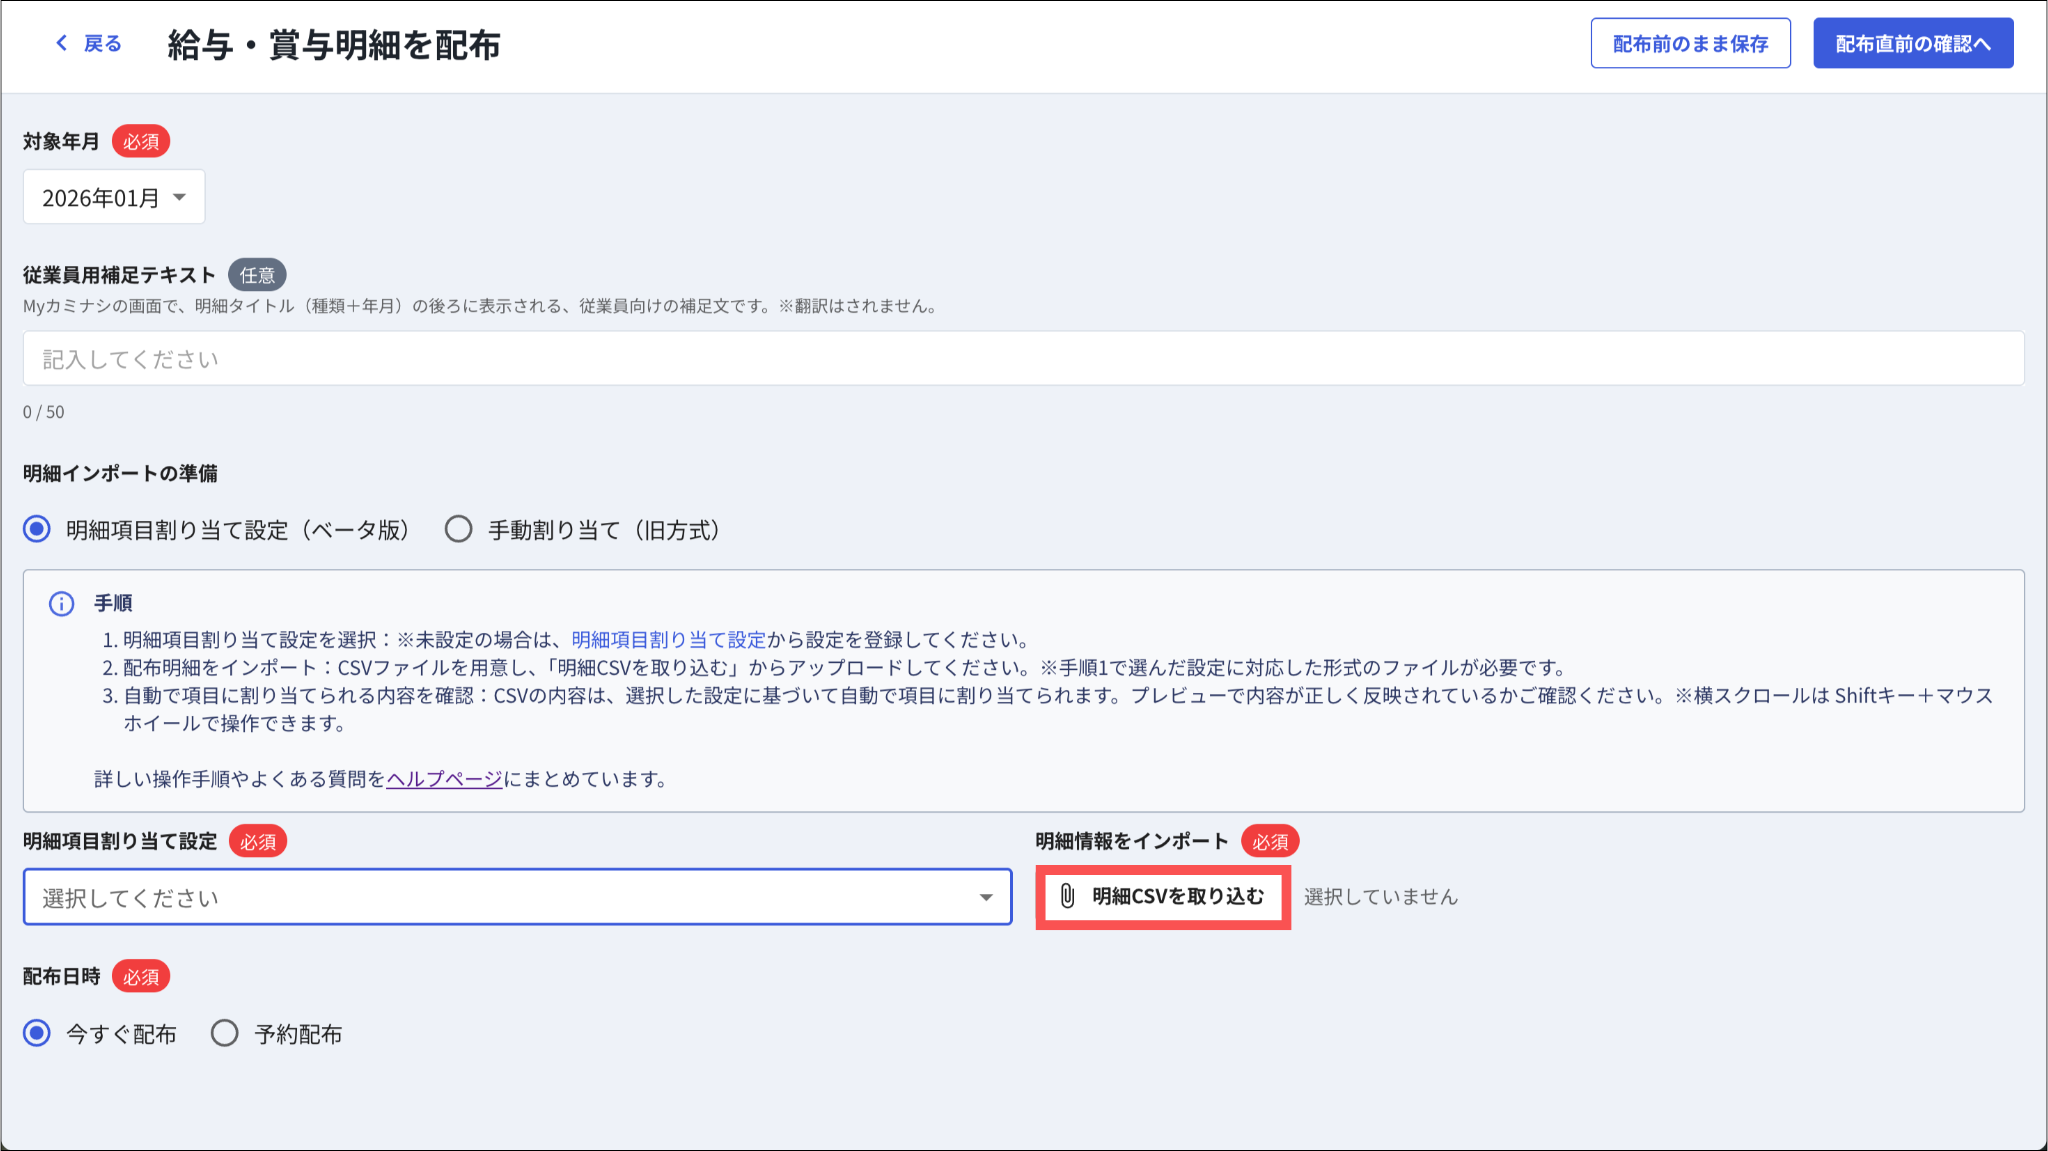This screenshot has width=2048, height=1151.
Task: Click 給与・賞与明細を配布 page heading
Action: 334,45
